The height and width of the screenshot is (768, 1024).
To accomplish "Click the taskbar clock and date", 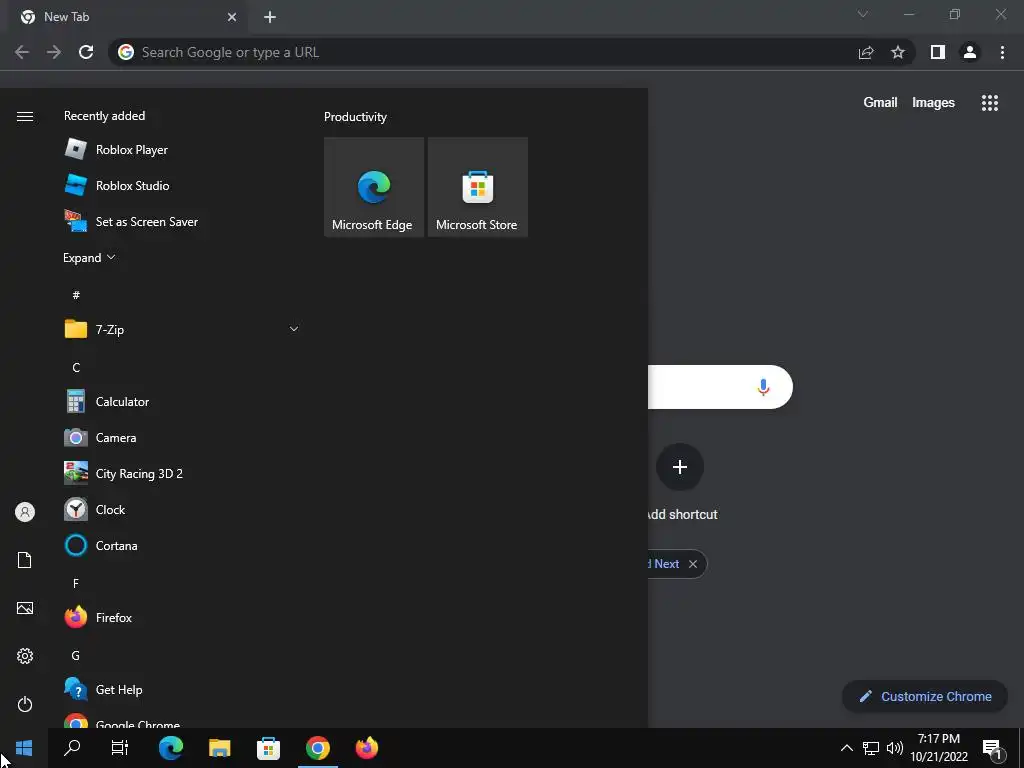I will 938,748.
